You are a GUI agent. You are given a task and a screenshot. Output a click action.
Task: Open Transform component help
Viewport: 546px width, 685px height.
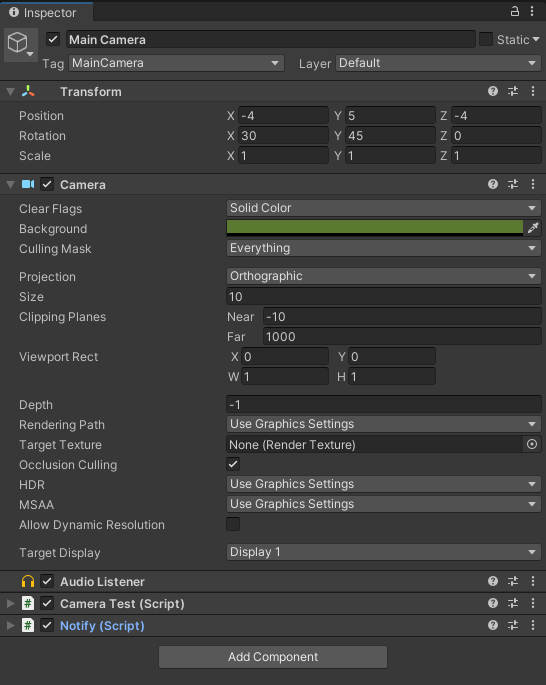click(x=493, y=91)
